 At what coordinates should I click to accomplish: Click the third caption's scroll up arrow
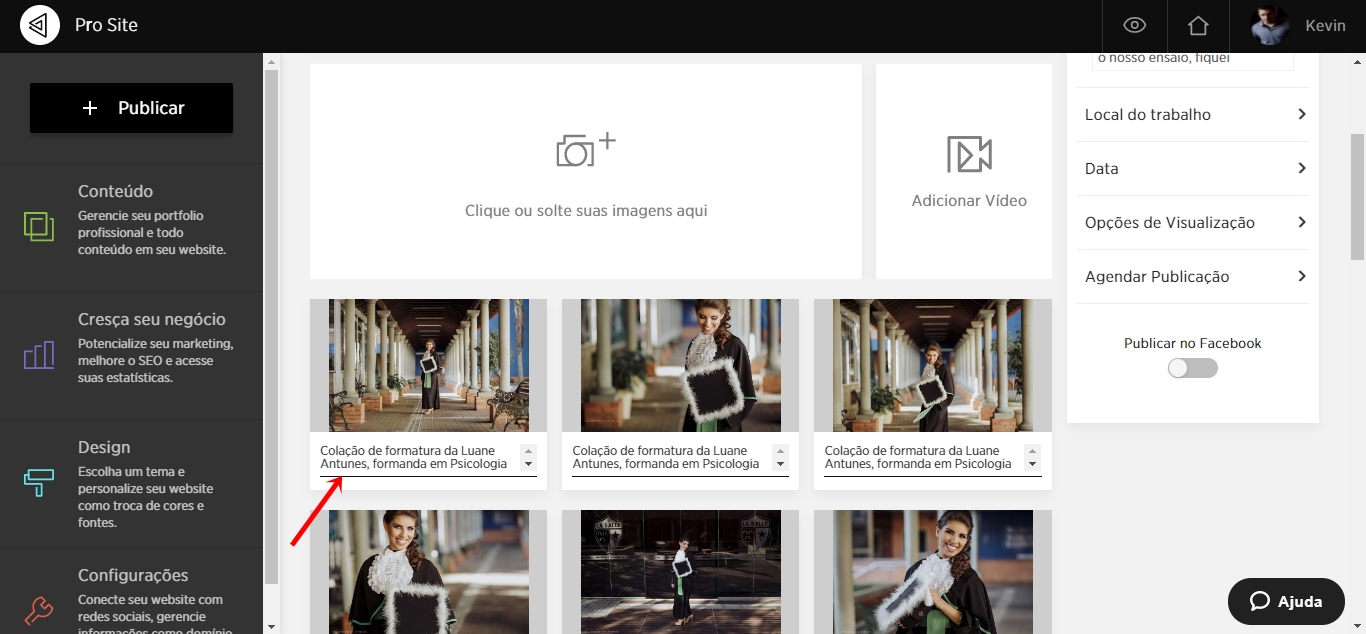(1033, 451)
